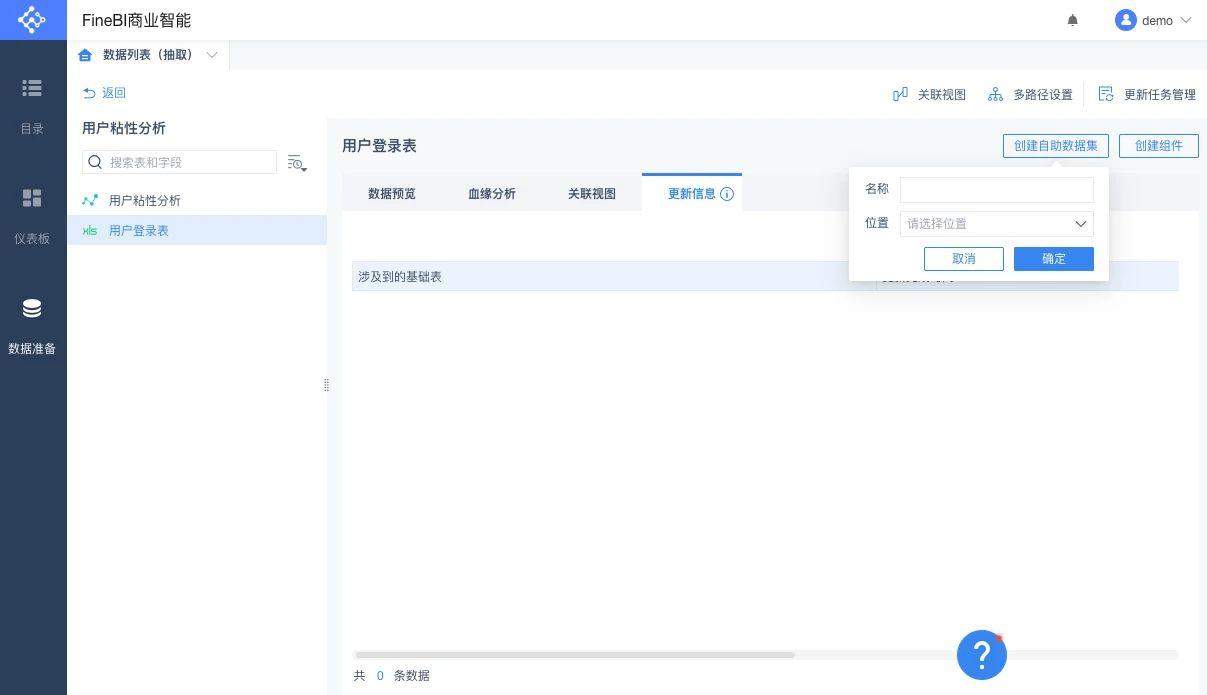Viewport: 1207px width, 695px height.
Task: Open the help question mark button
Action: tap(982, 655)
